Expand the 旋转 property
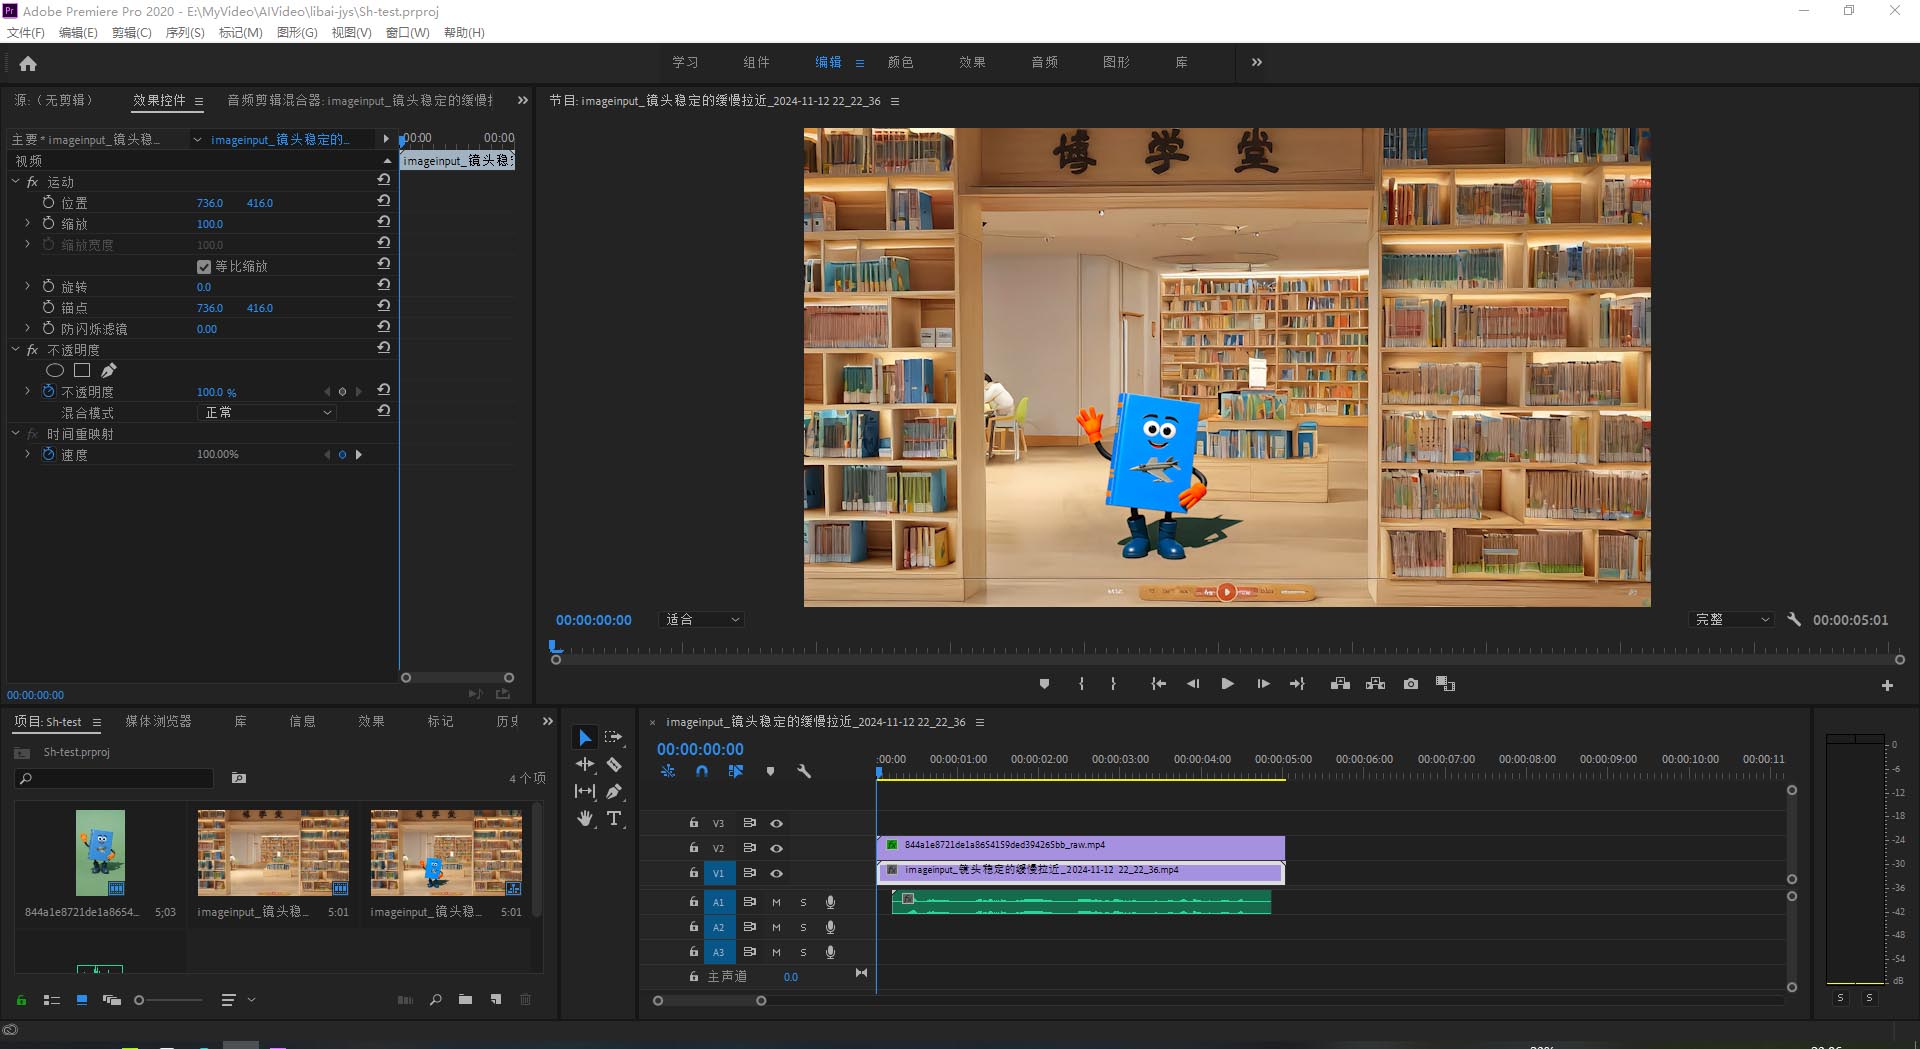 27,286
